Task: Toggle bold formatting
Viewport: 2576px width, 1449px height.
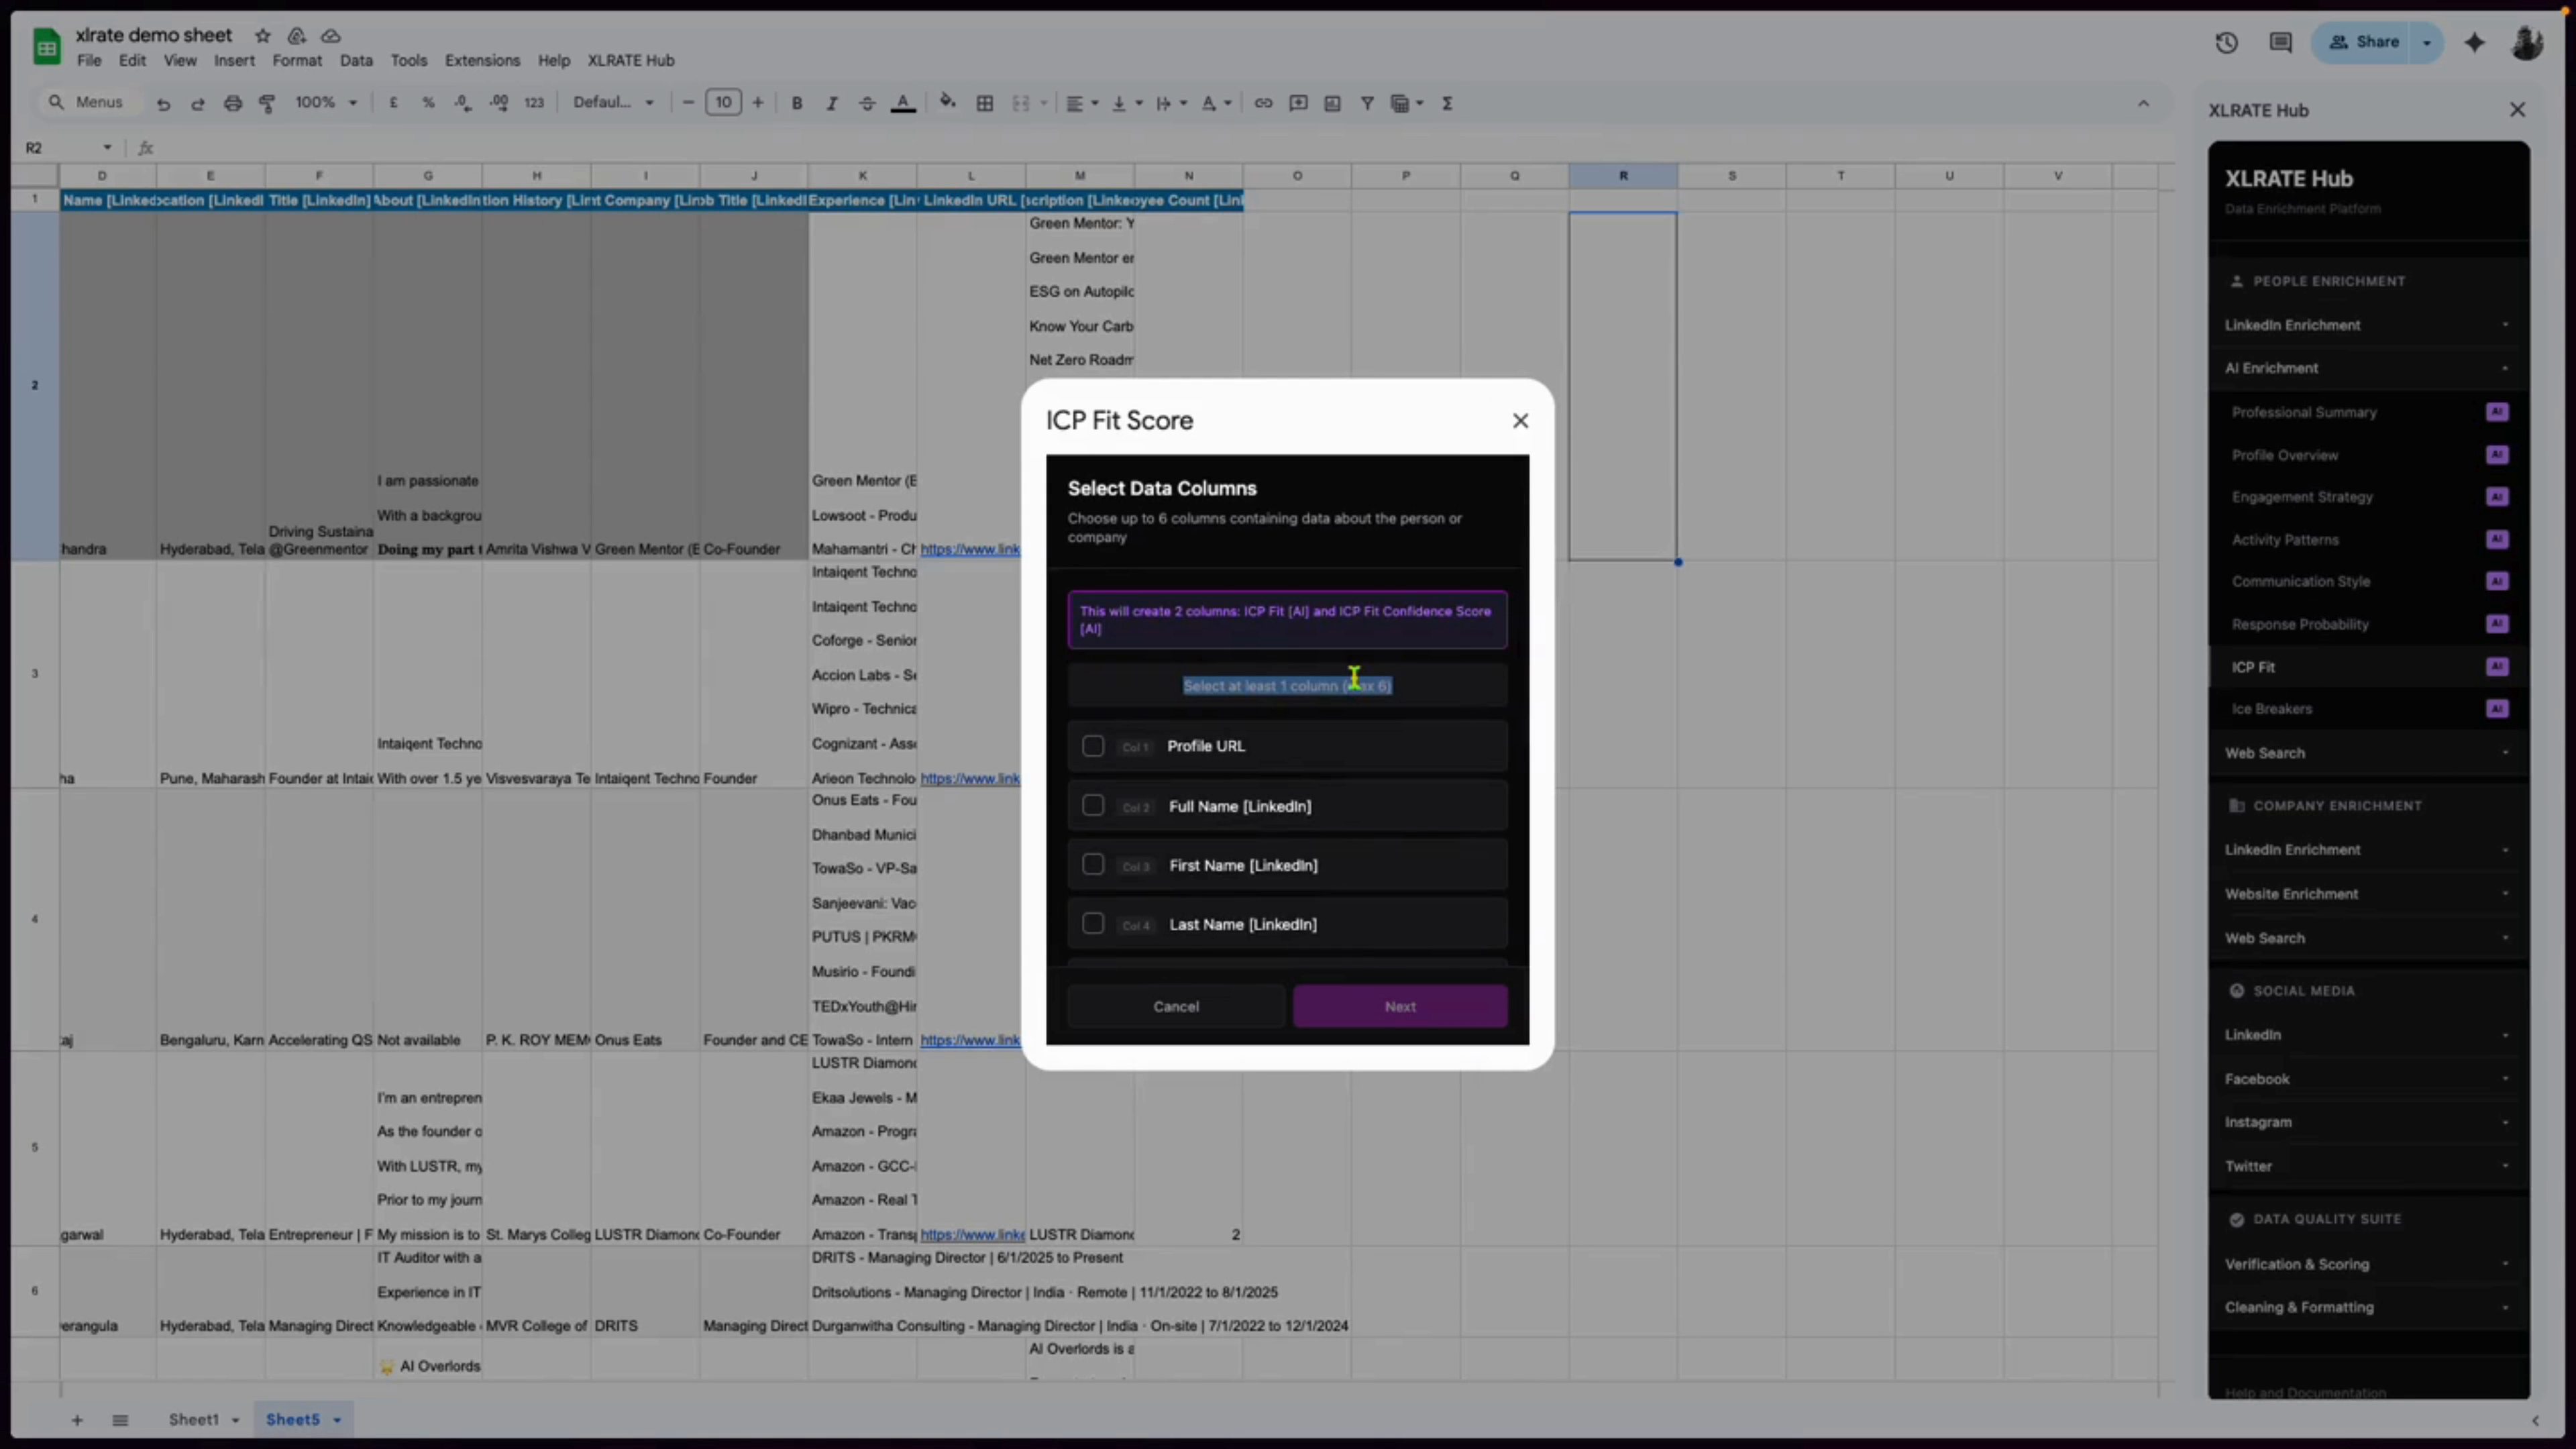Action: coord(796,102)
